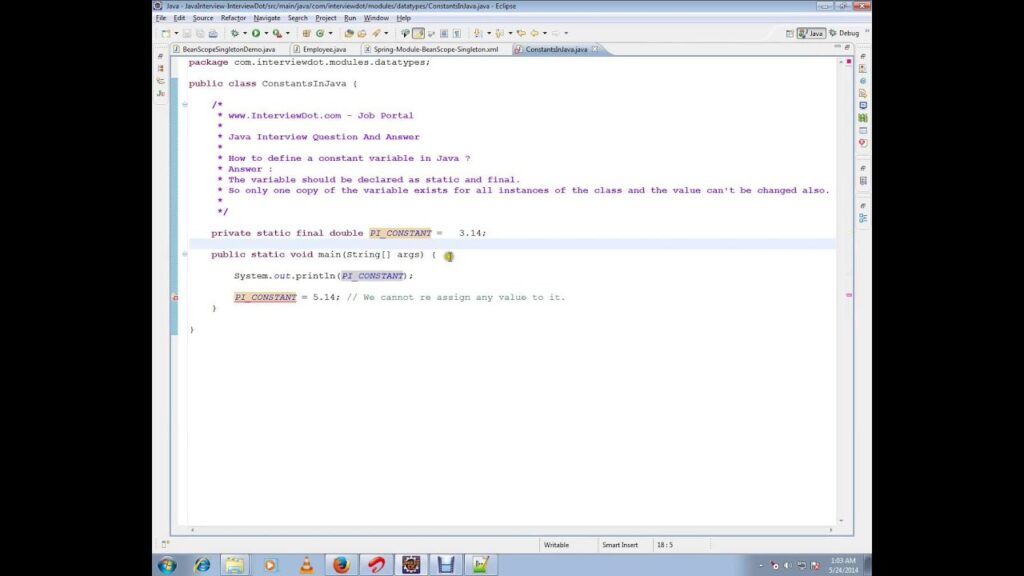Click the Writable status bar field
Screen dimensions: 1024x576
(568, 545)
